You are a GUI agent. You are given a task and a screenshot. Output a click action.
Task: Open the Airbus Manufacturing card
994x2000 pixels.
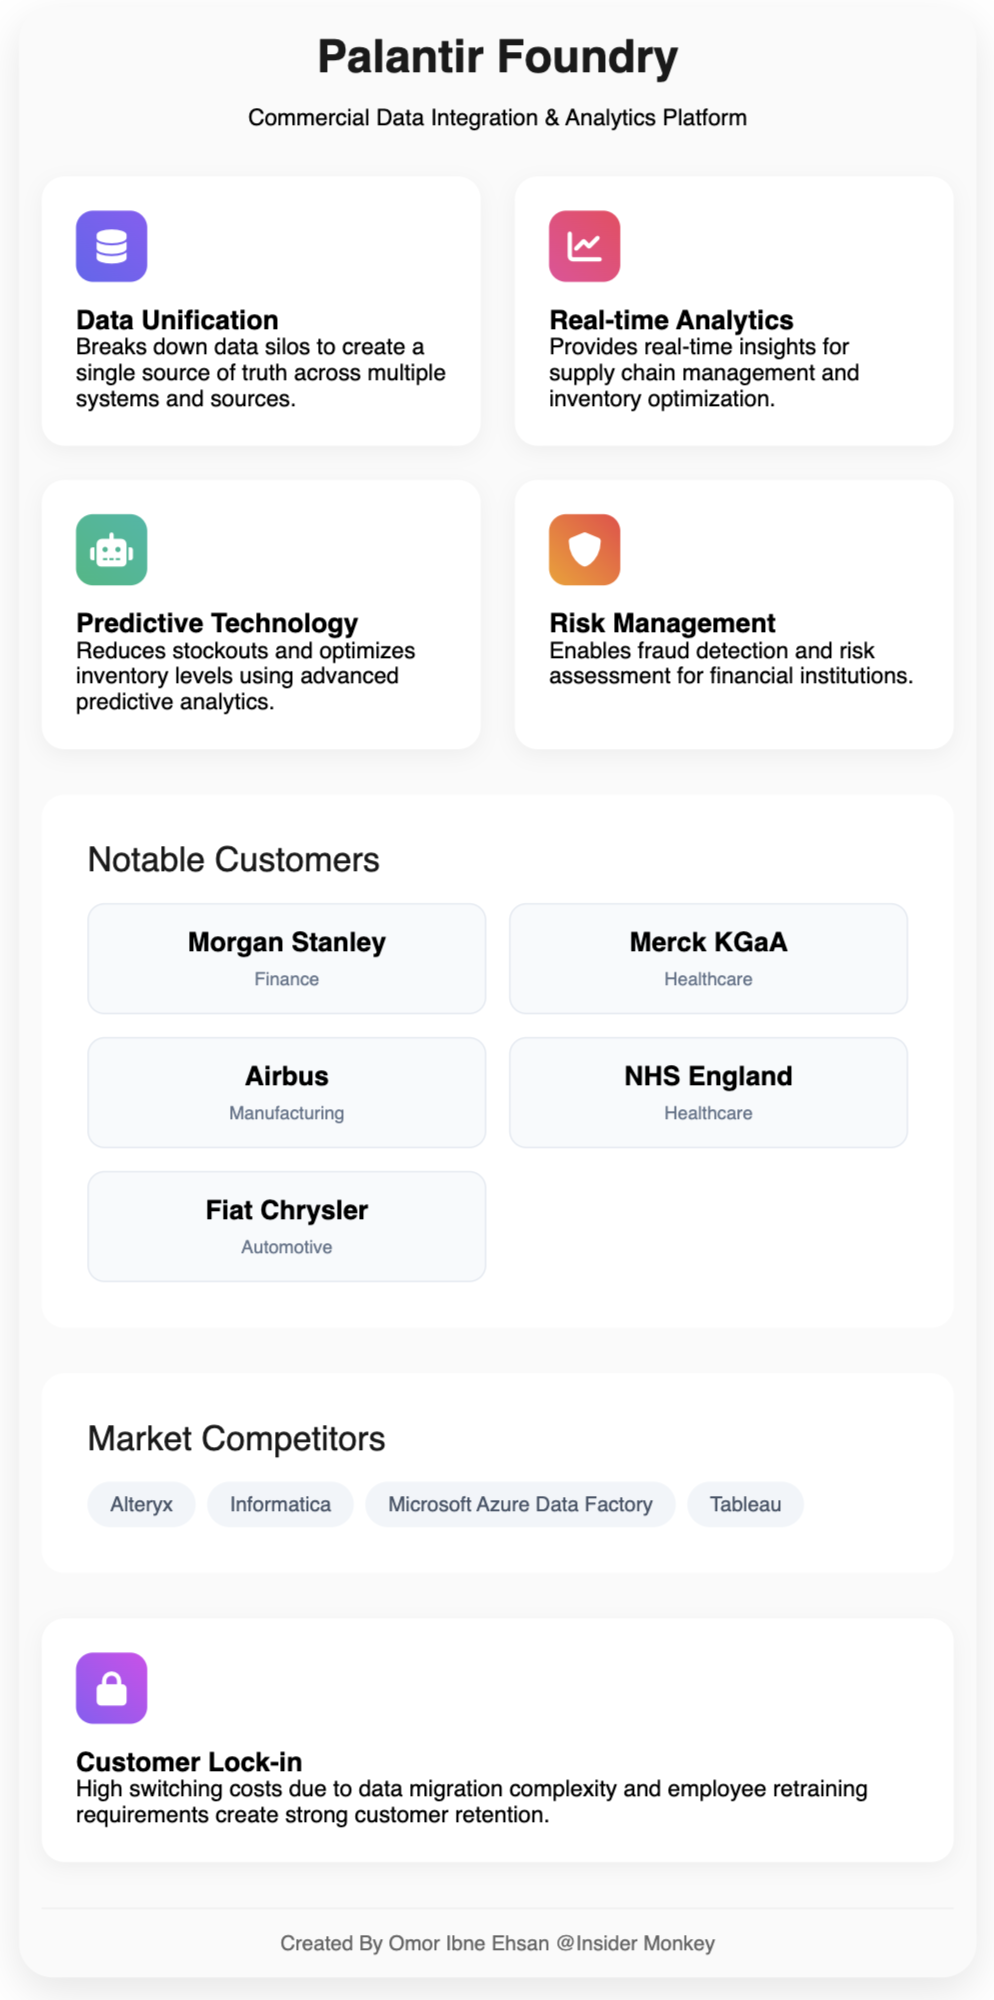[x=287, y=1092]
